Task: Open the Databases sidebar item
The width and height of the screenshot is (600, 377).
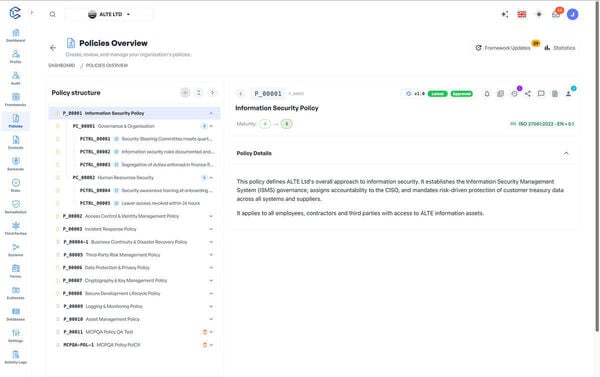Action: 16,314
